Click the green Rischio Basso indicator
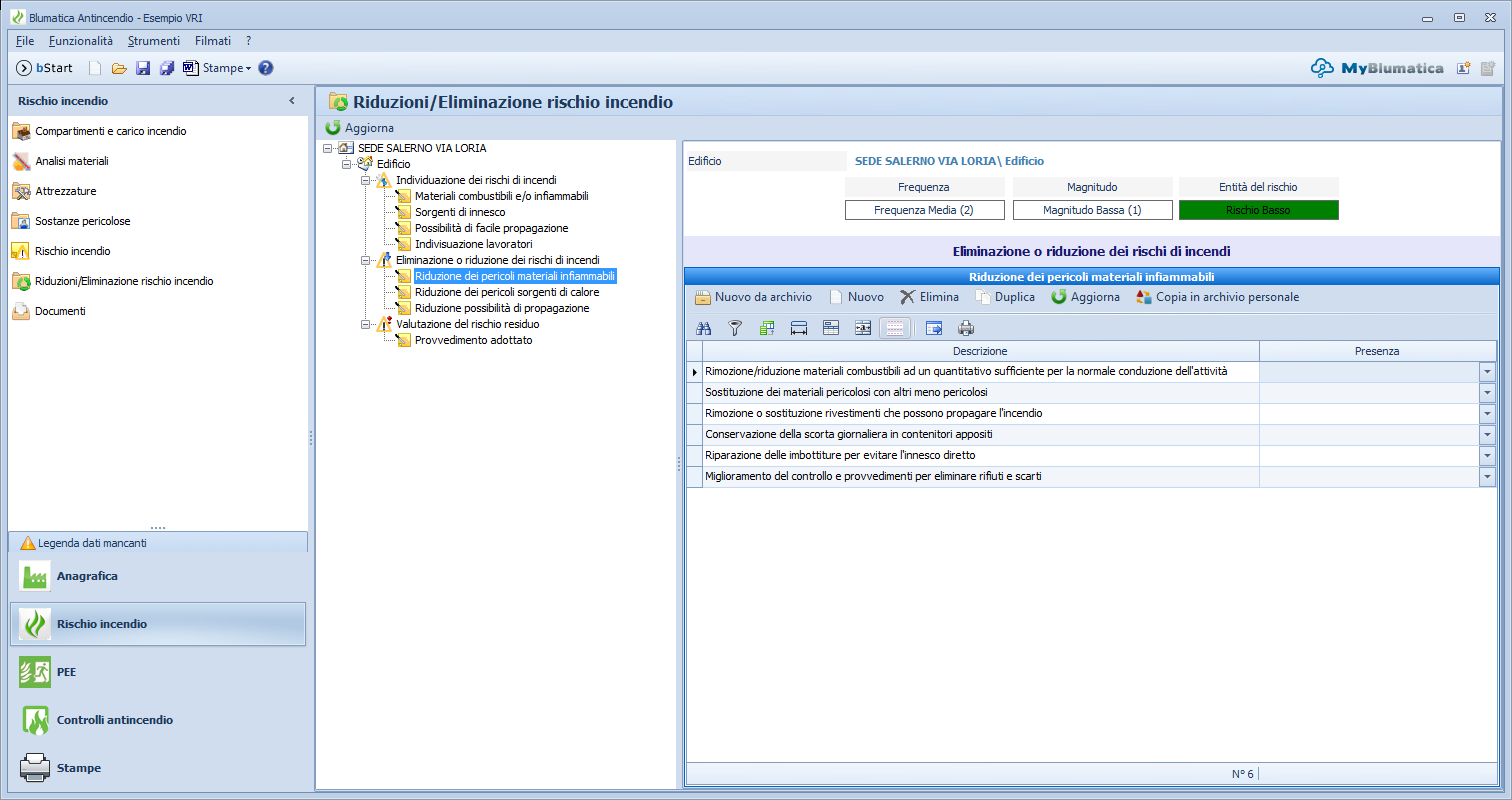Viewport: 1512px width, 800px height. [x=1258, y=210]
